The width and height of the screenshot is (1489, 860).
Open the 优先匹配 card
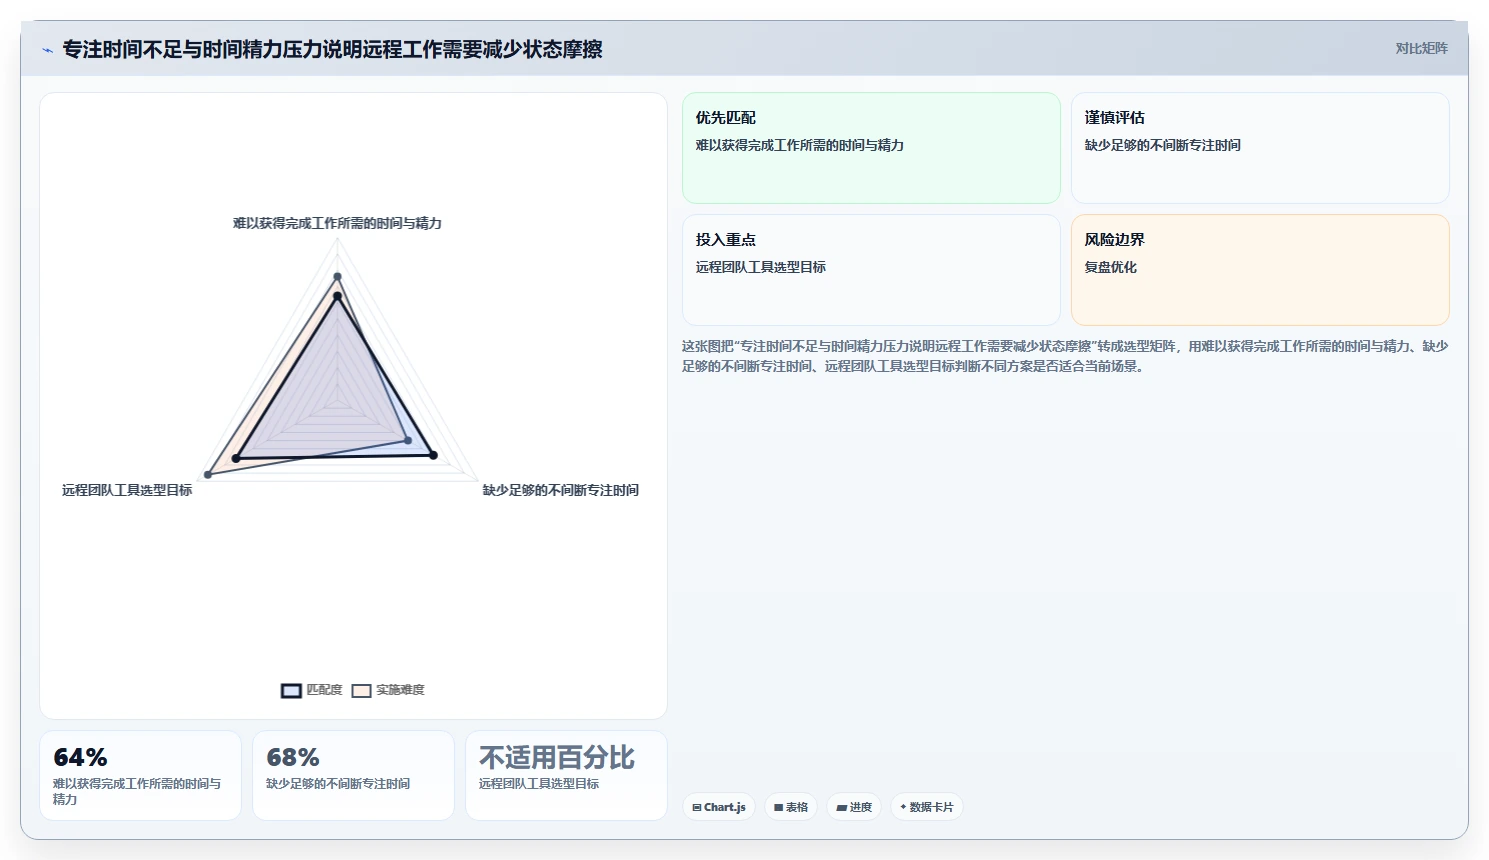tap(871, 148)
